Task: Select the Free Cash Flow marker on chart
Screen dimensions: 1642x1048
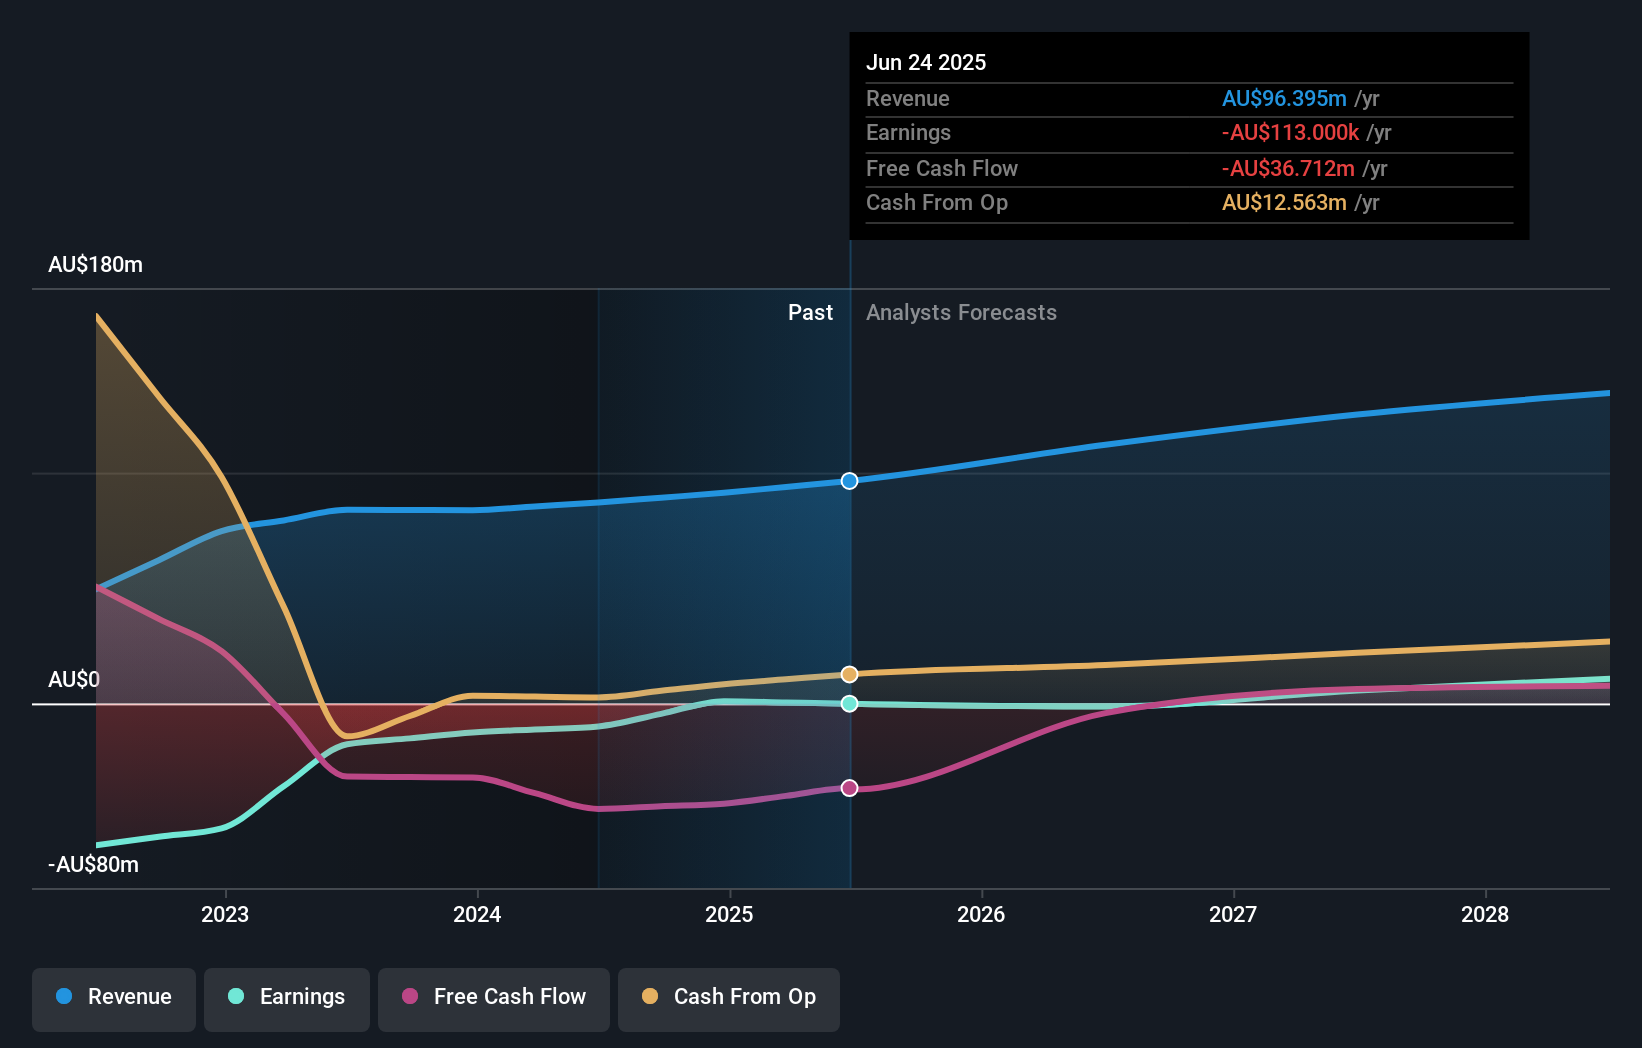Action: 849,789
